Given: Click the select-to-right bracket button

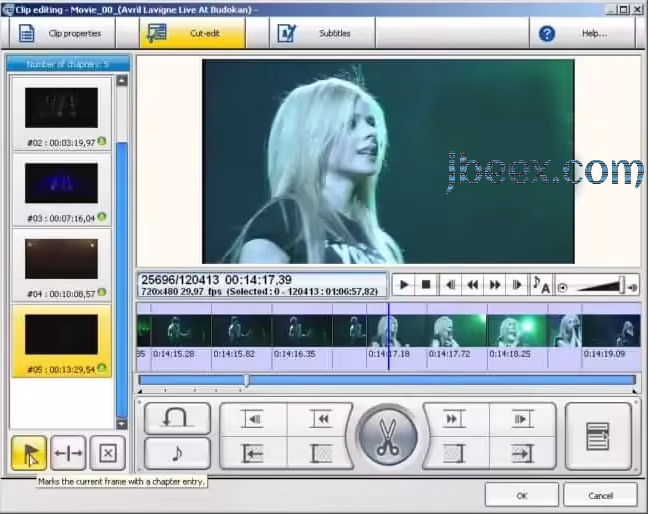Looking at the screenshot, I should point(455,453).
